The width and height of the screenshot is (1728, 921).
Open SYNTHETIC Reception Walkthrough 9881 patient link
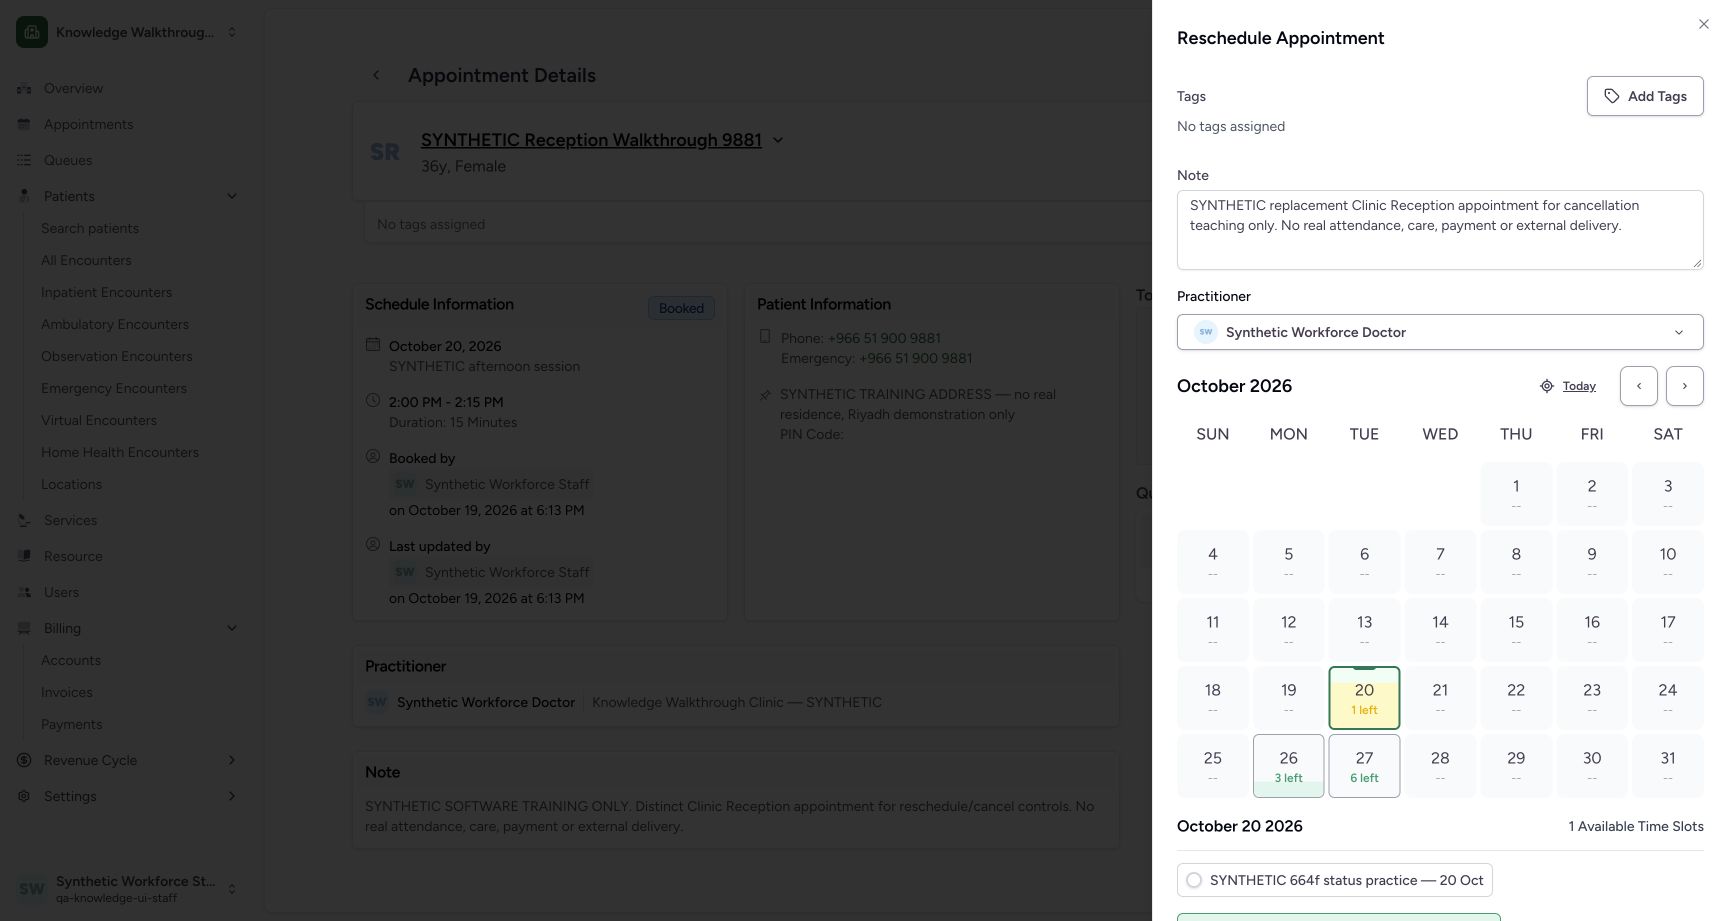591,140
